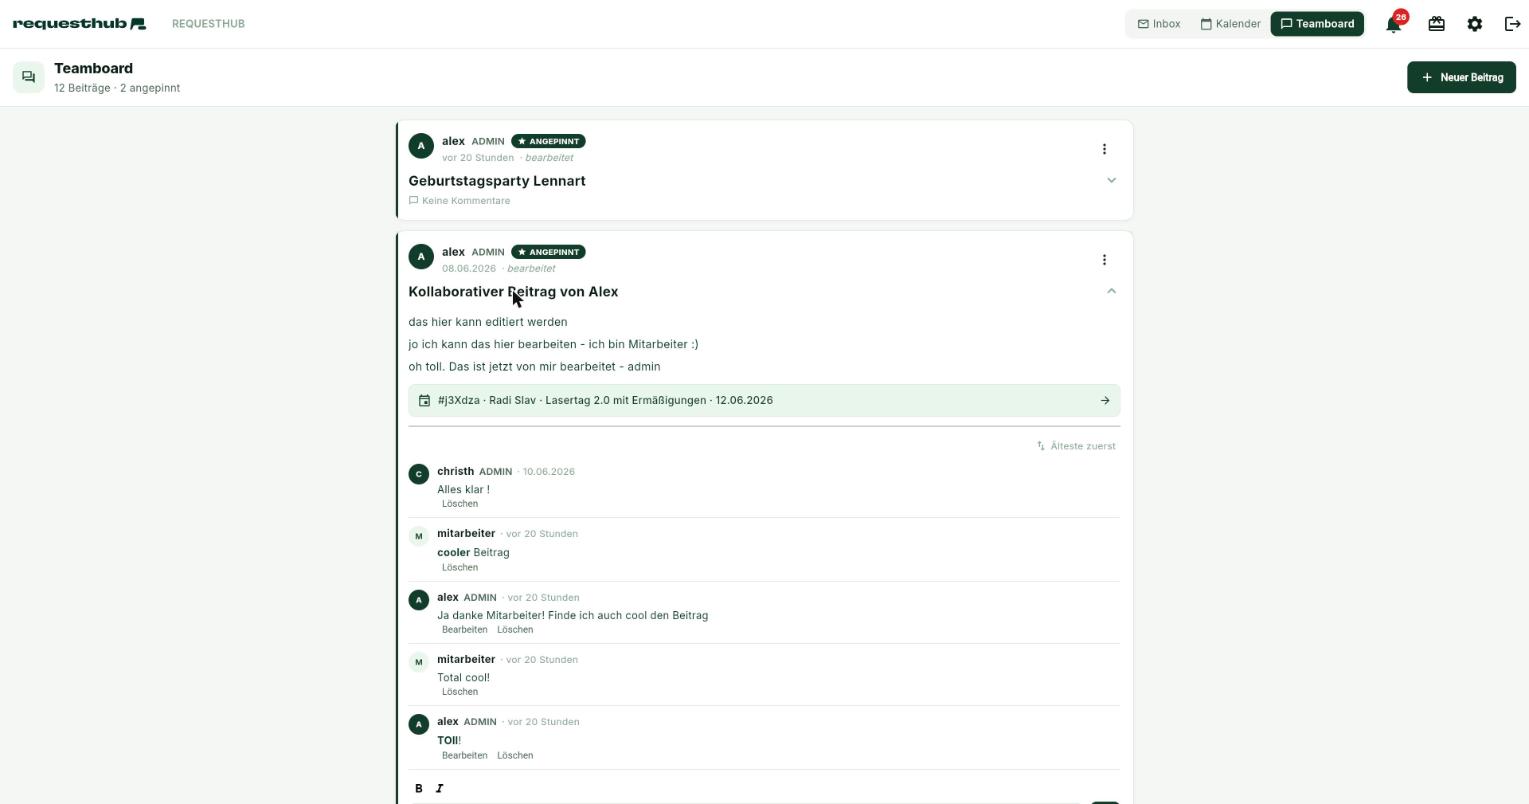Delete mitarbeiter's 'Total cool!' comment
Screen dimensions: 1529x804
point(460,692)
